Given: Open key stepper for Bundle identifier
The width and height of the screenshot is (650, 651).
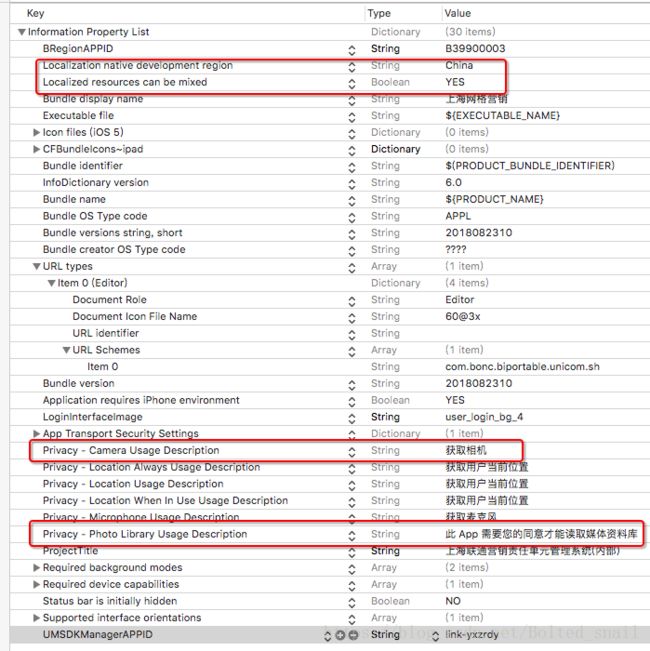Looking at the screenshot, I should point(352,167).
